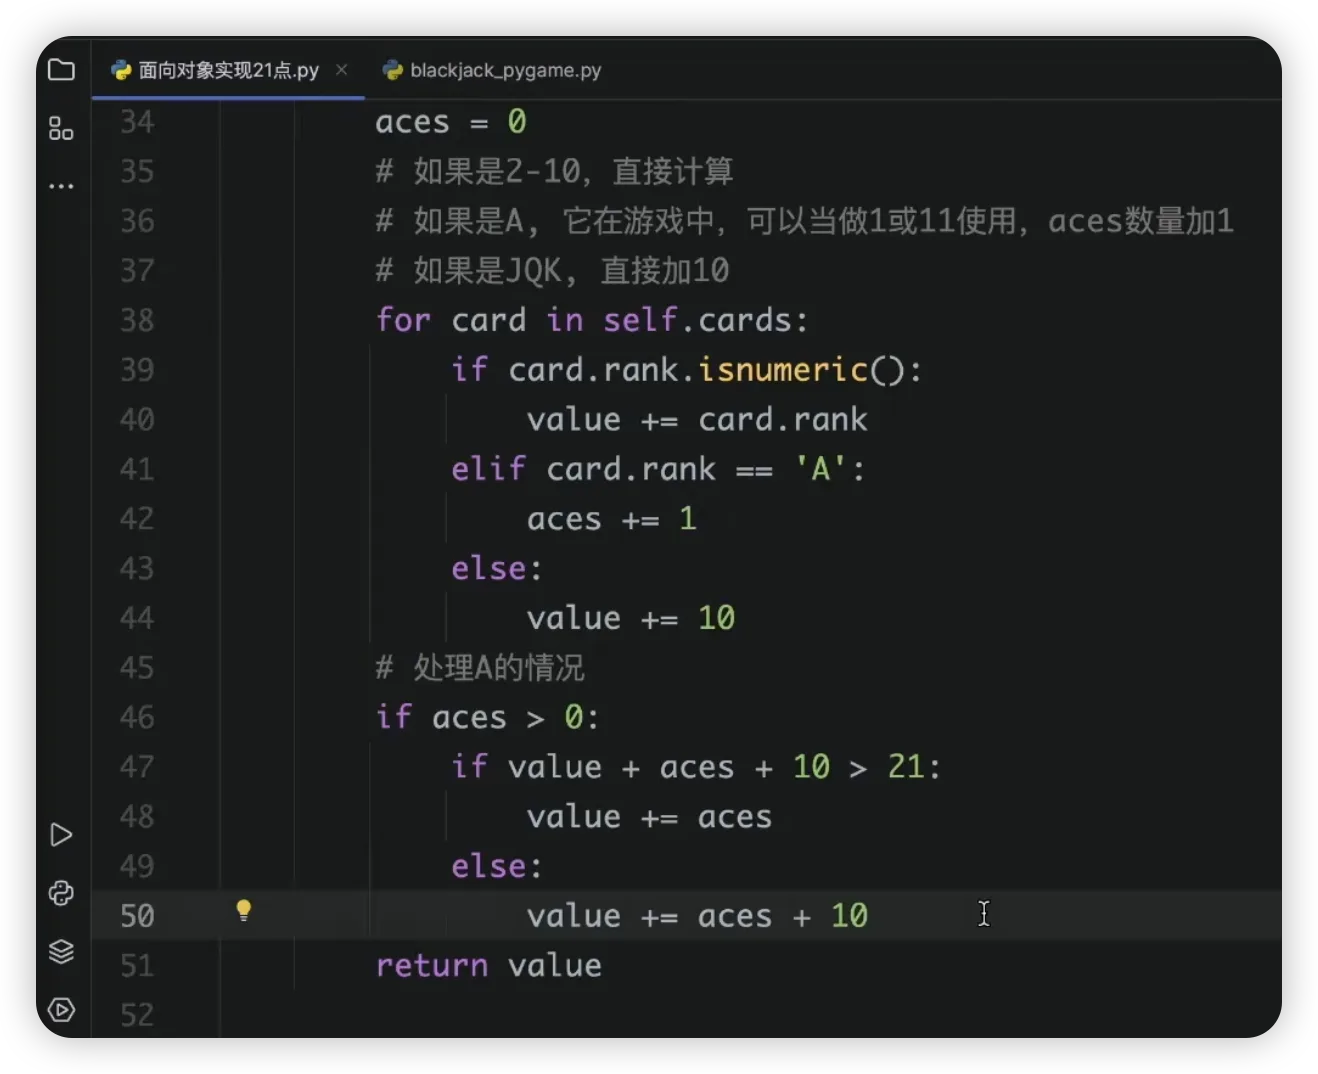This screenshot has width=1318, height=1074.
Task: Click the 'else:' keyword on line 43
Action: pyautogui.click(x=497, y=568)
